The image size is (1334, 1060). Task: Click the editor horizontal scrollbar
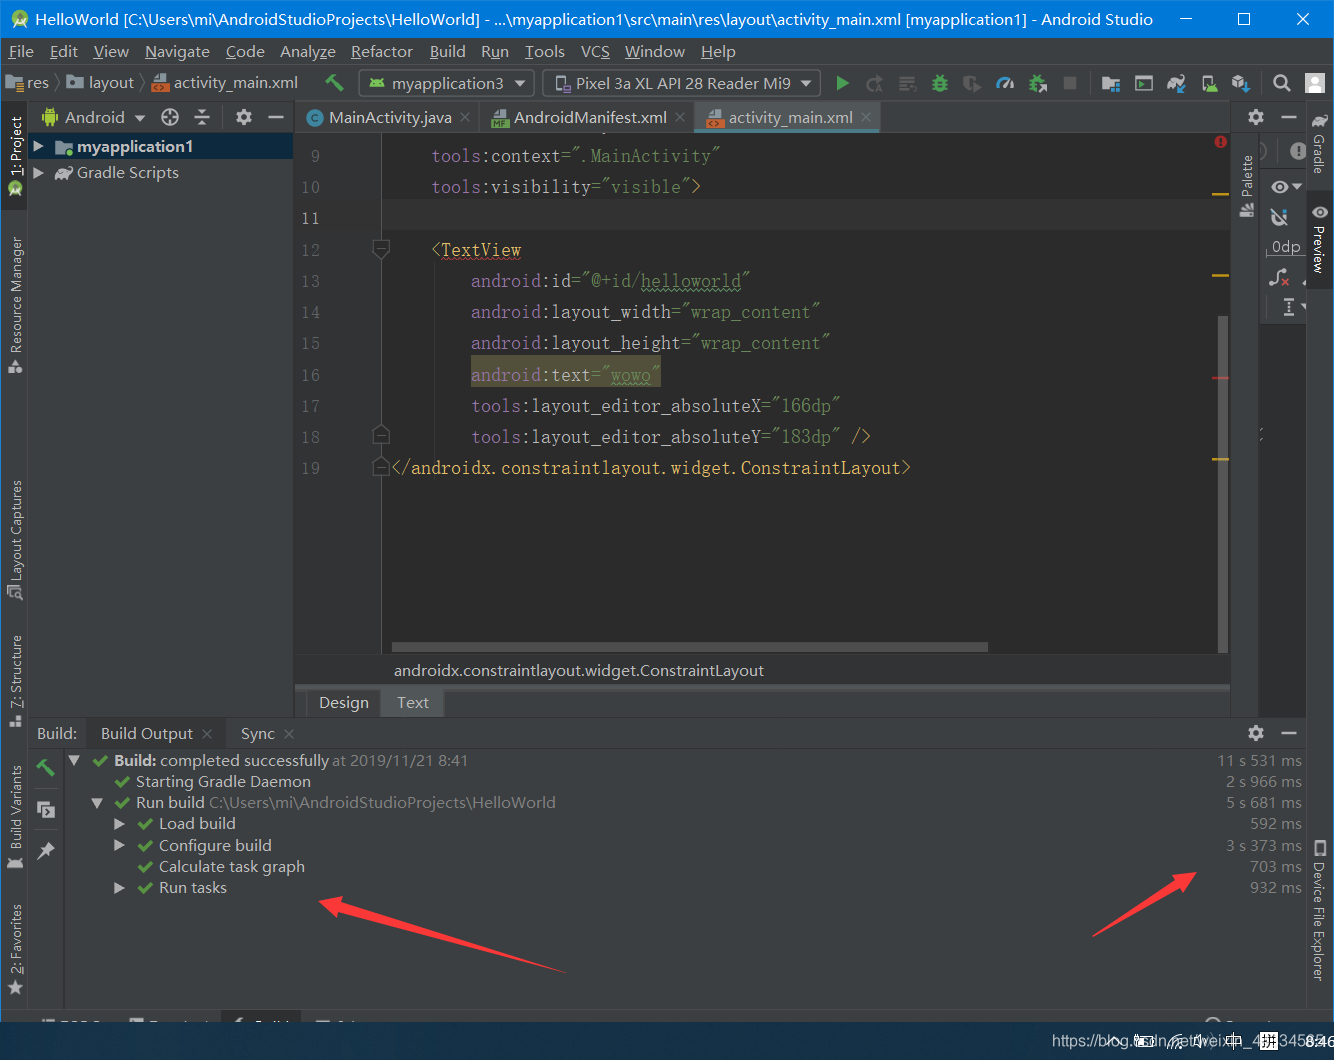click(x=689, y=647)
